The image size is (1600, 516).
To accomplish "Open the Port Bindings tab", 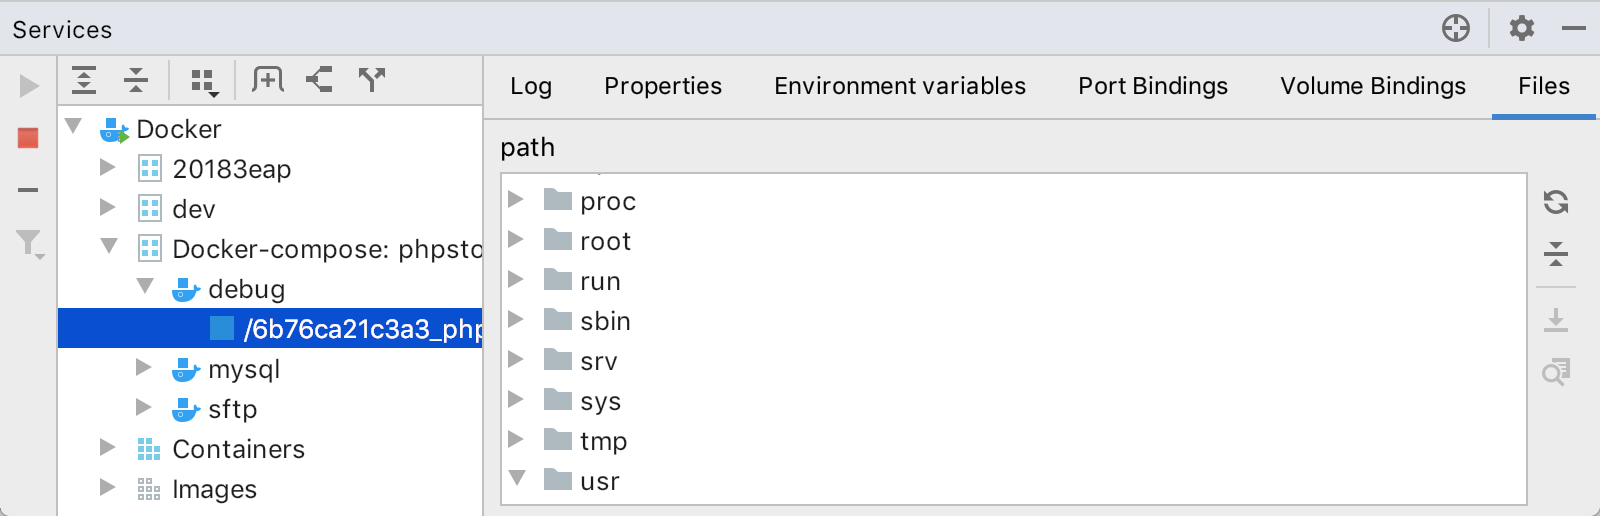I will (x=1152, y=86).
